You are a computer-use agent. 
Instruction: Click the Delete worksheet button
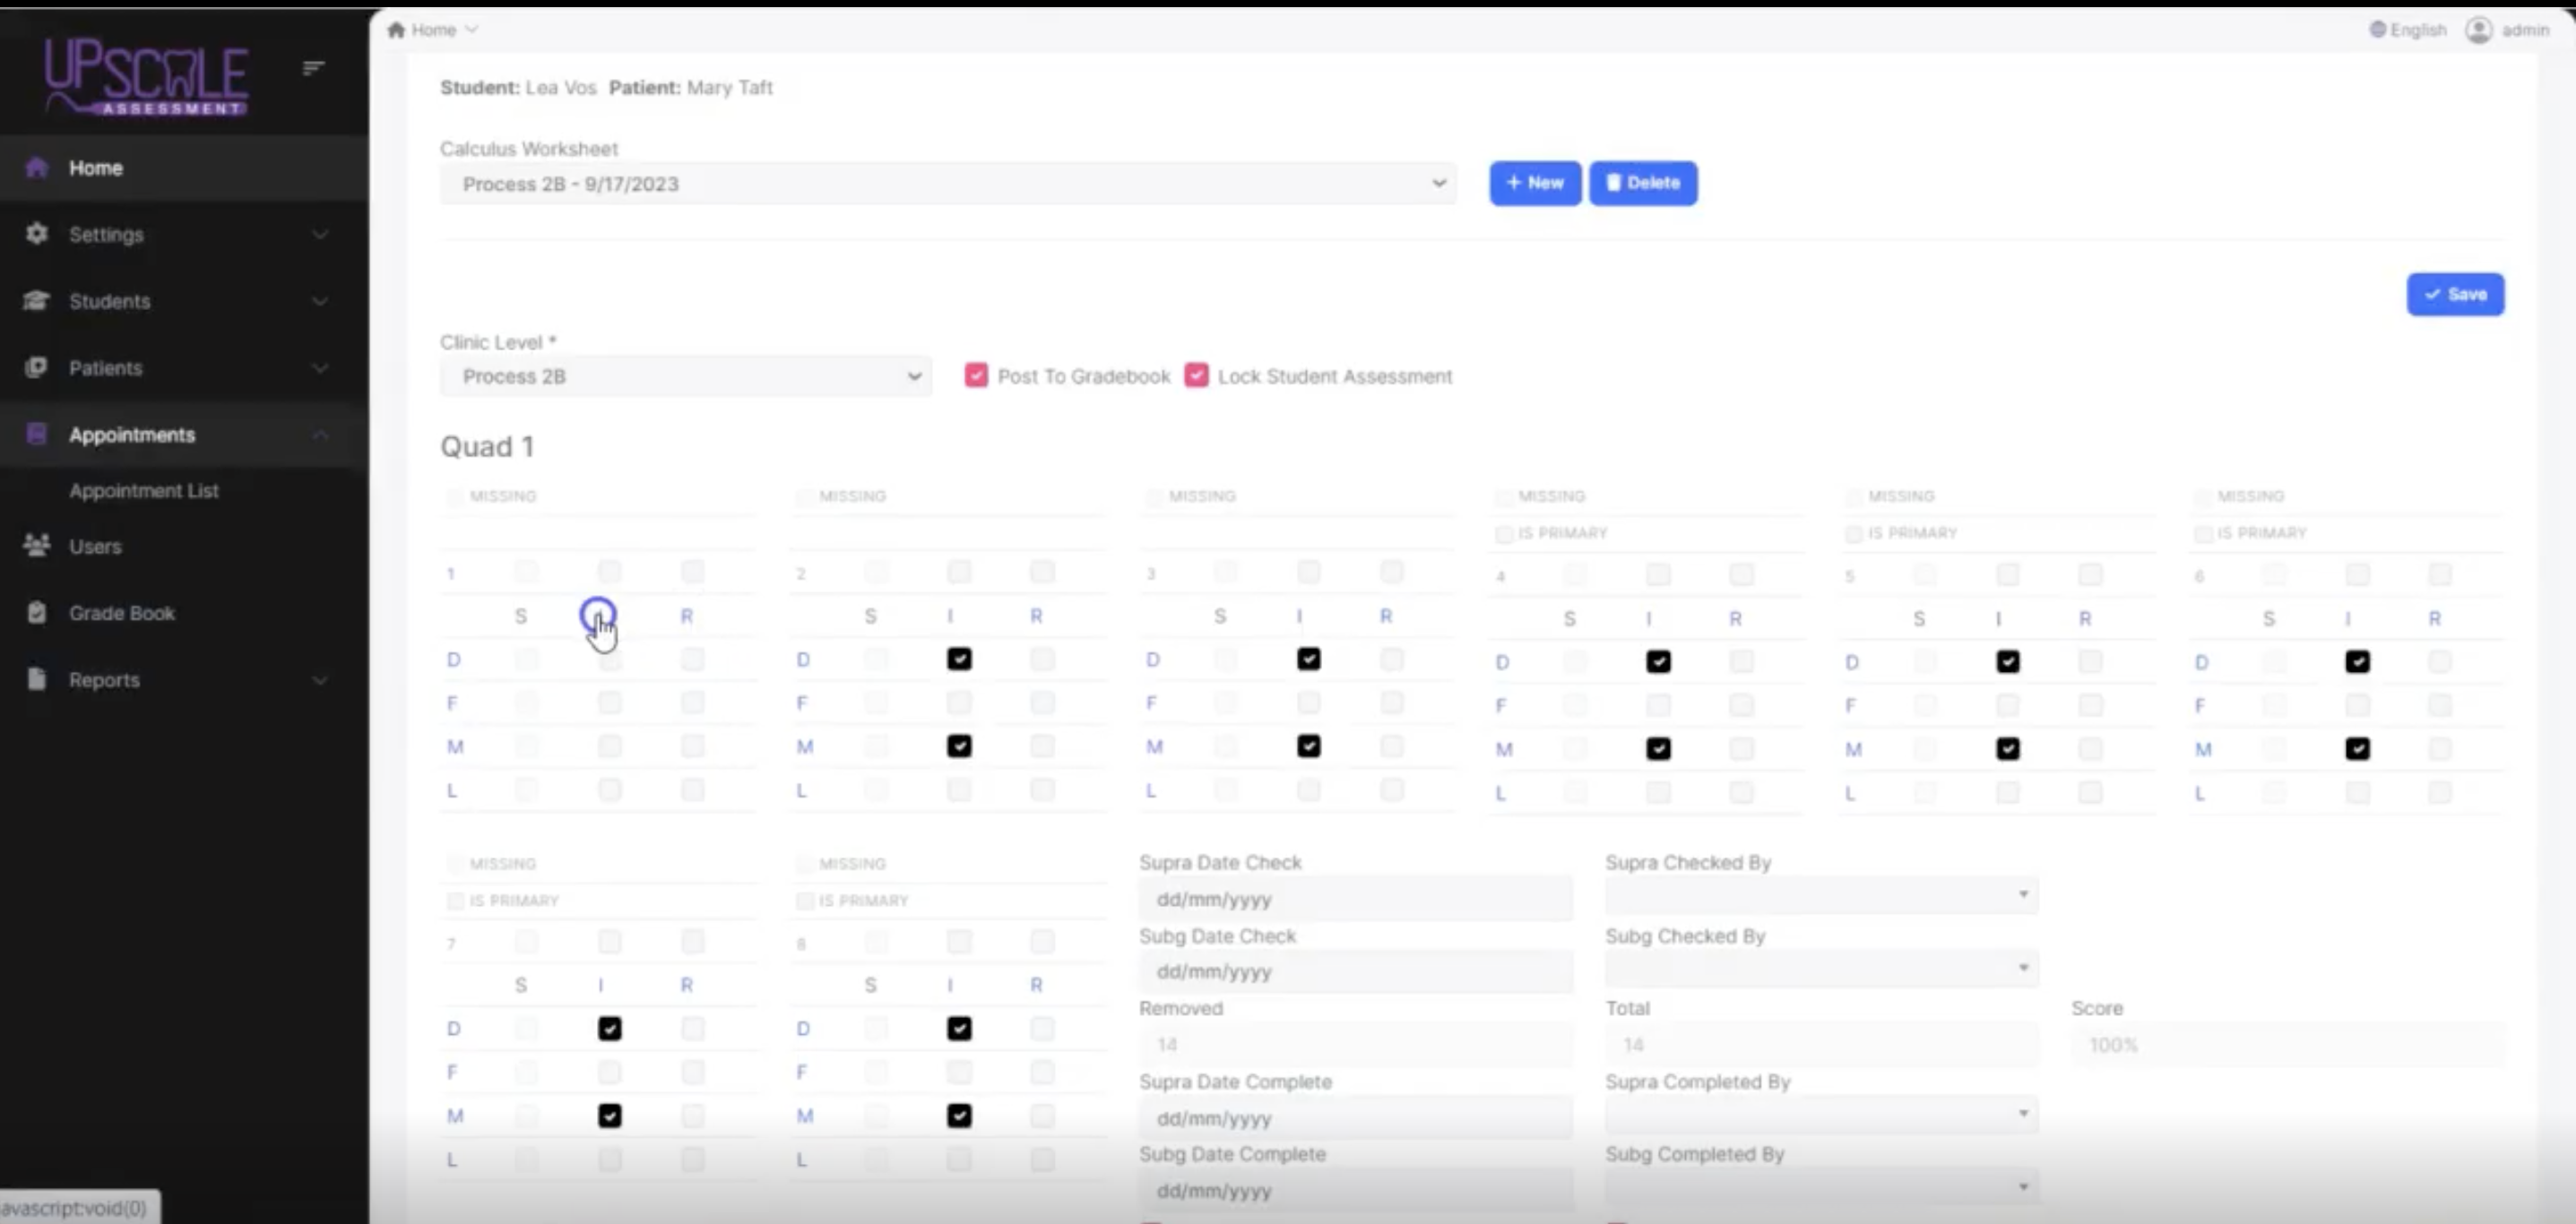[x=1643, y=183]
